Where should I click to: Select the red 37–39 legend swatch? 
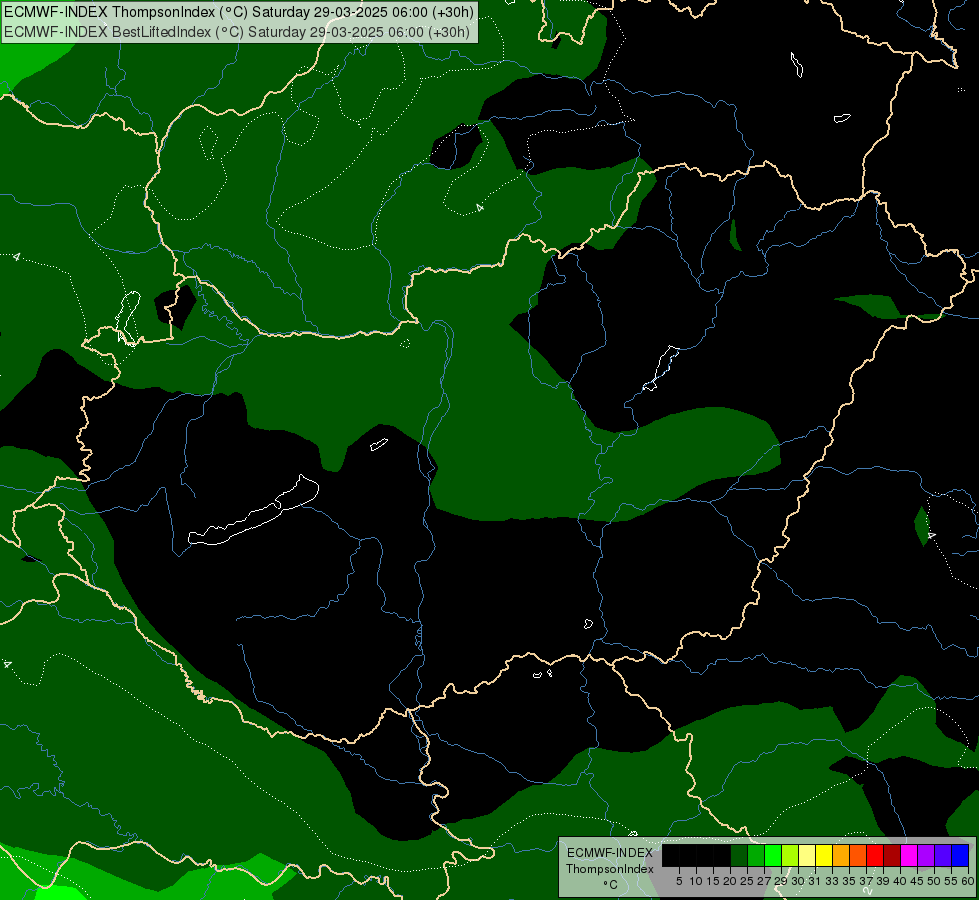875,856
